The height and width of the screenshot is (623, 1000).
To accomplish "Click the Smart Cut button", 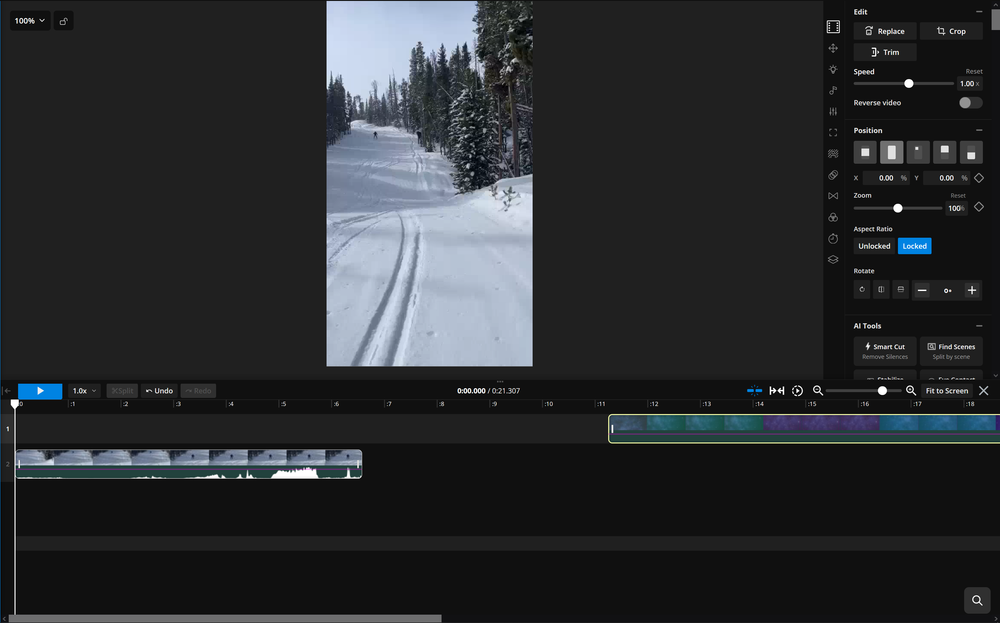I will pyautogui.click(x=884, y=351).
